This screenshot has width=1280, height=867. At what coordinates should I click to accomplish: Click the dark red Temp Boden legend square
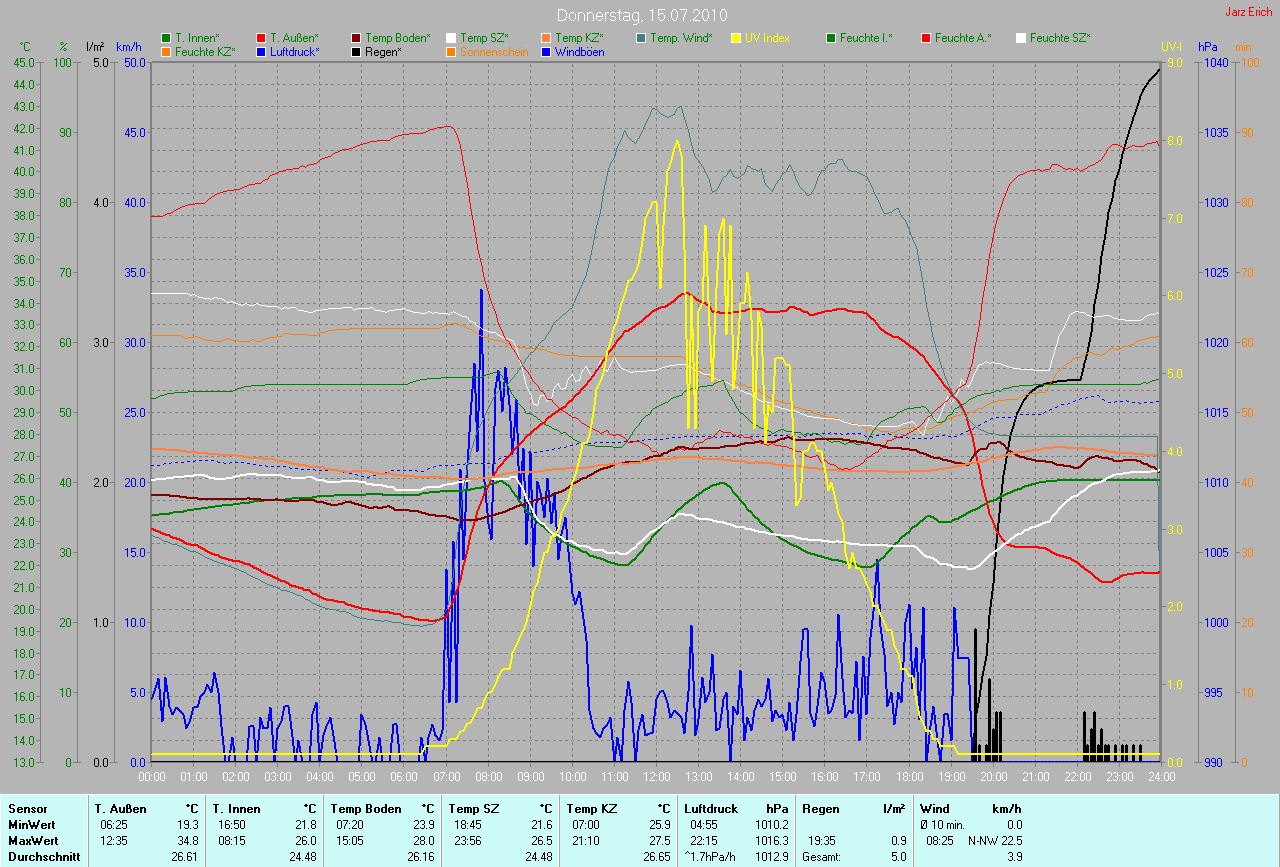click(356, 38)
